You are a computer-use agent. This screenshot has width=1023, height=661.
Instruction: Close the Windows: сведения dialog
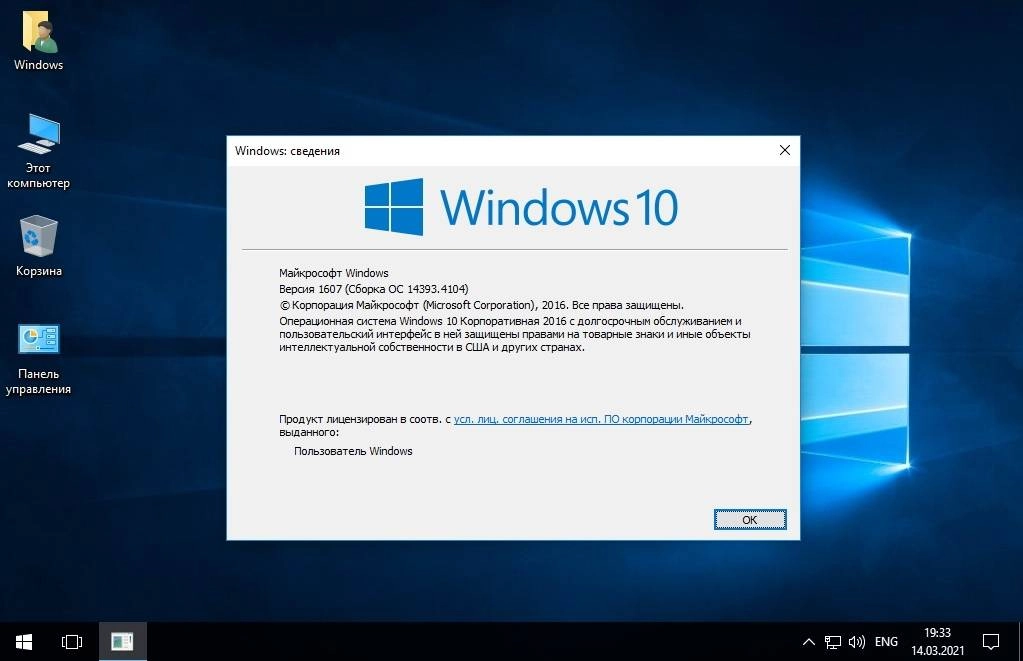tap(785, 151)
